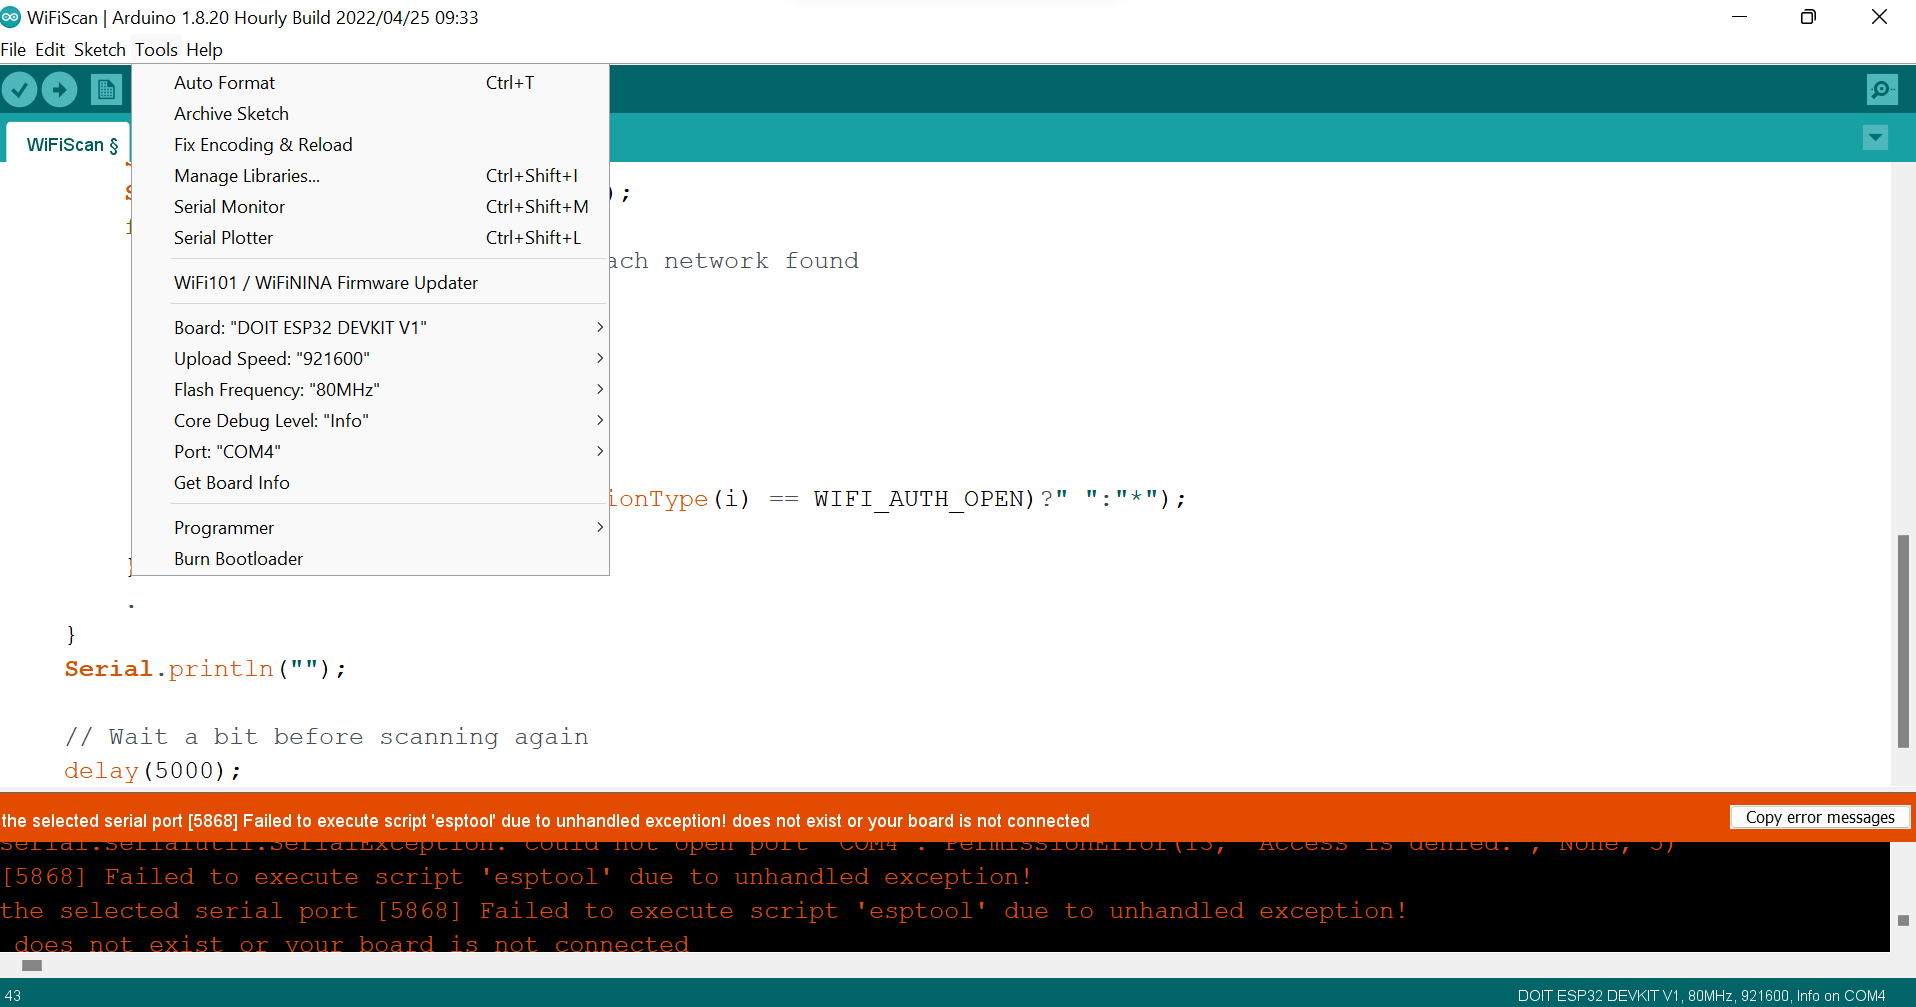Screen dimensions: 1916x1007
Task: Click Get Board Info entry
Action: coord(232,483)
